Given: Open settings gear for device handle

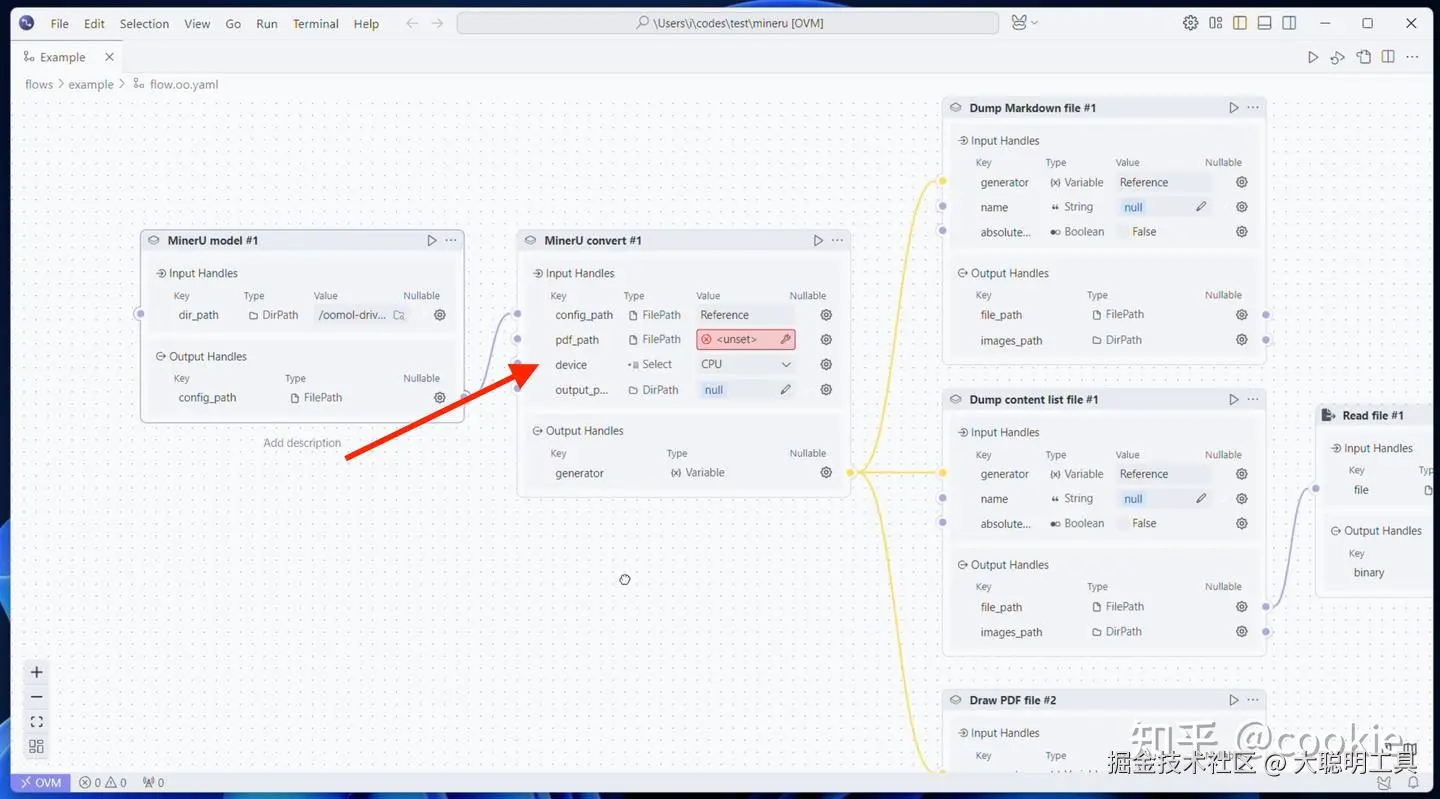Looking at the screenshot, I should (x=826, y=365).
